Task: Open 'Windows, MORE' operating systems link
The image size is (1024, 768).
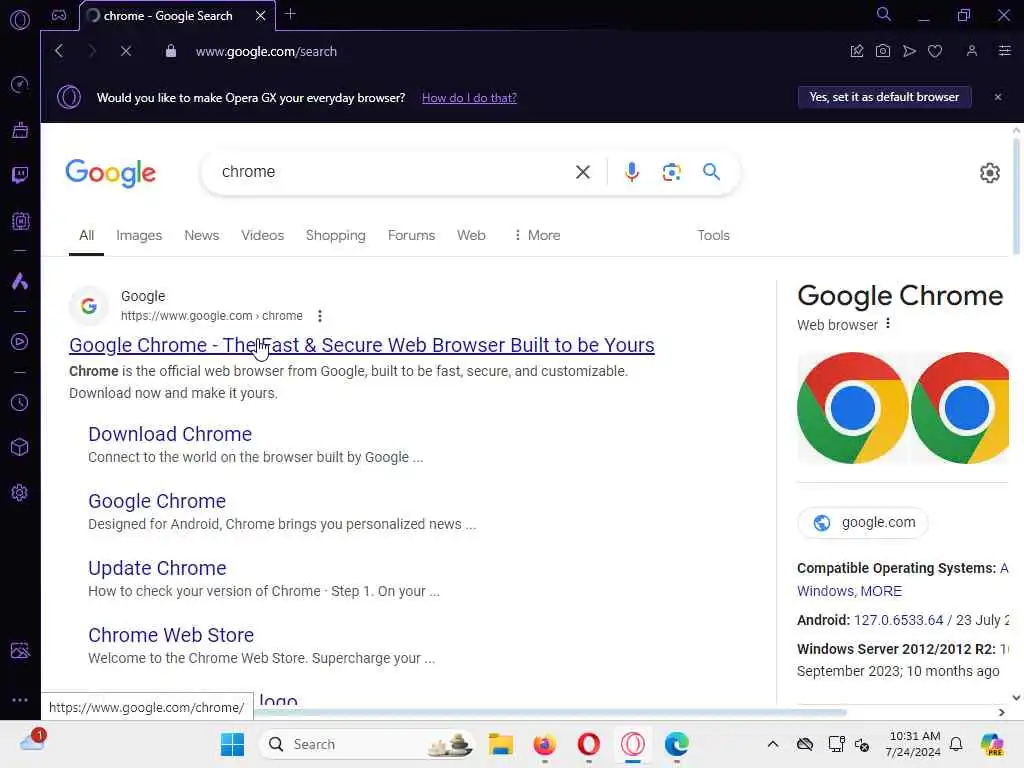Action: pyautogui.click(x=849, y=591)
